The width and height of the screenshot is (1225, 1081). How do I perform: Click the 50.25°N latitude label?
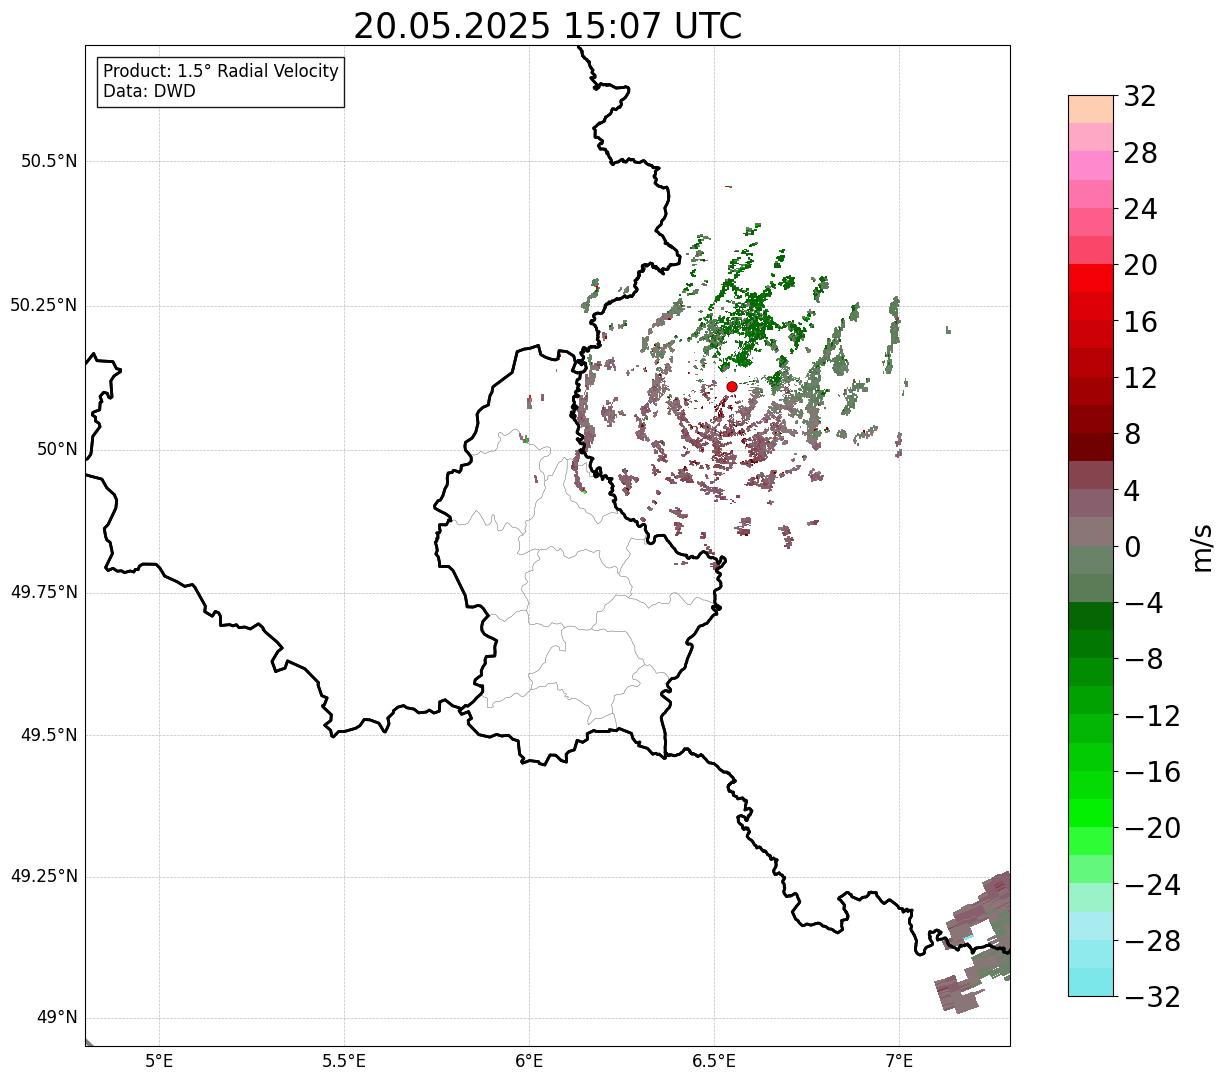43,305
